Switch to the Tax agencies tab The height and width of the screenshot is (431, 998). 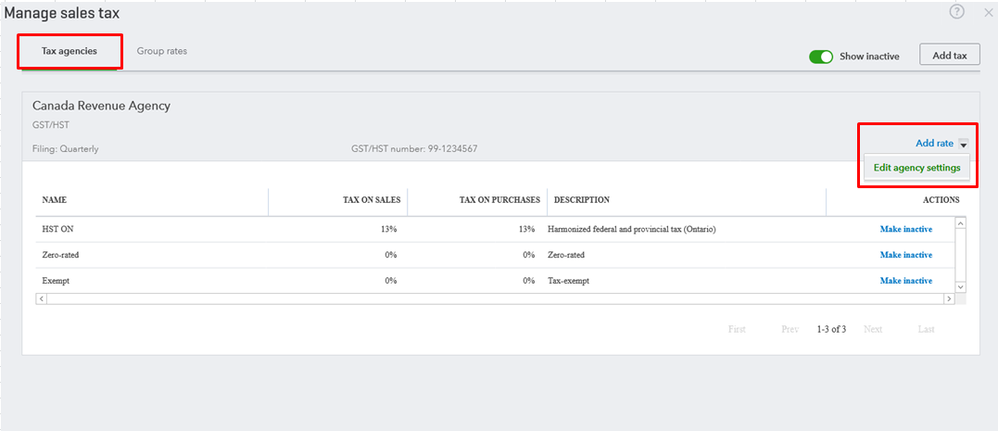click(x=69, y=51)
